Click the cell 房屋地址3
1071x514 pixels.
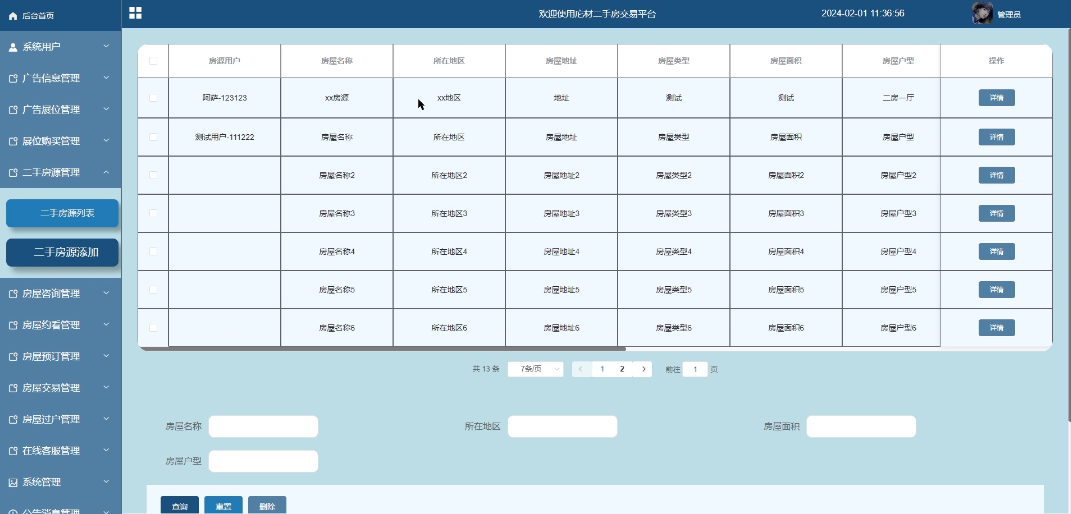click(x=561, y=213)
